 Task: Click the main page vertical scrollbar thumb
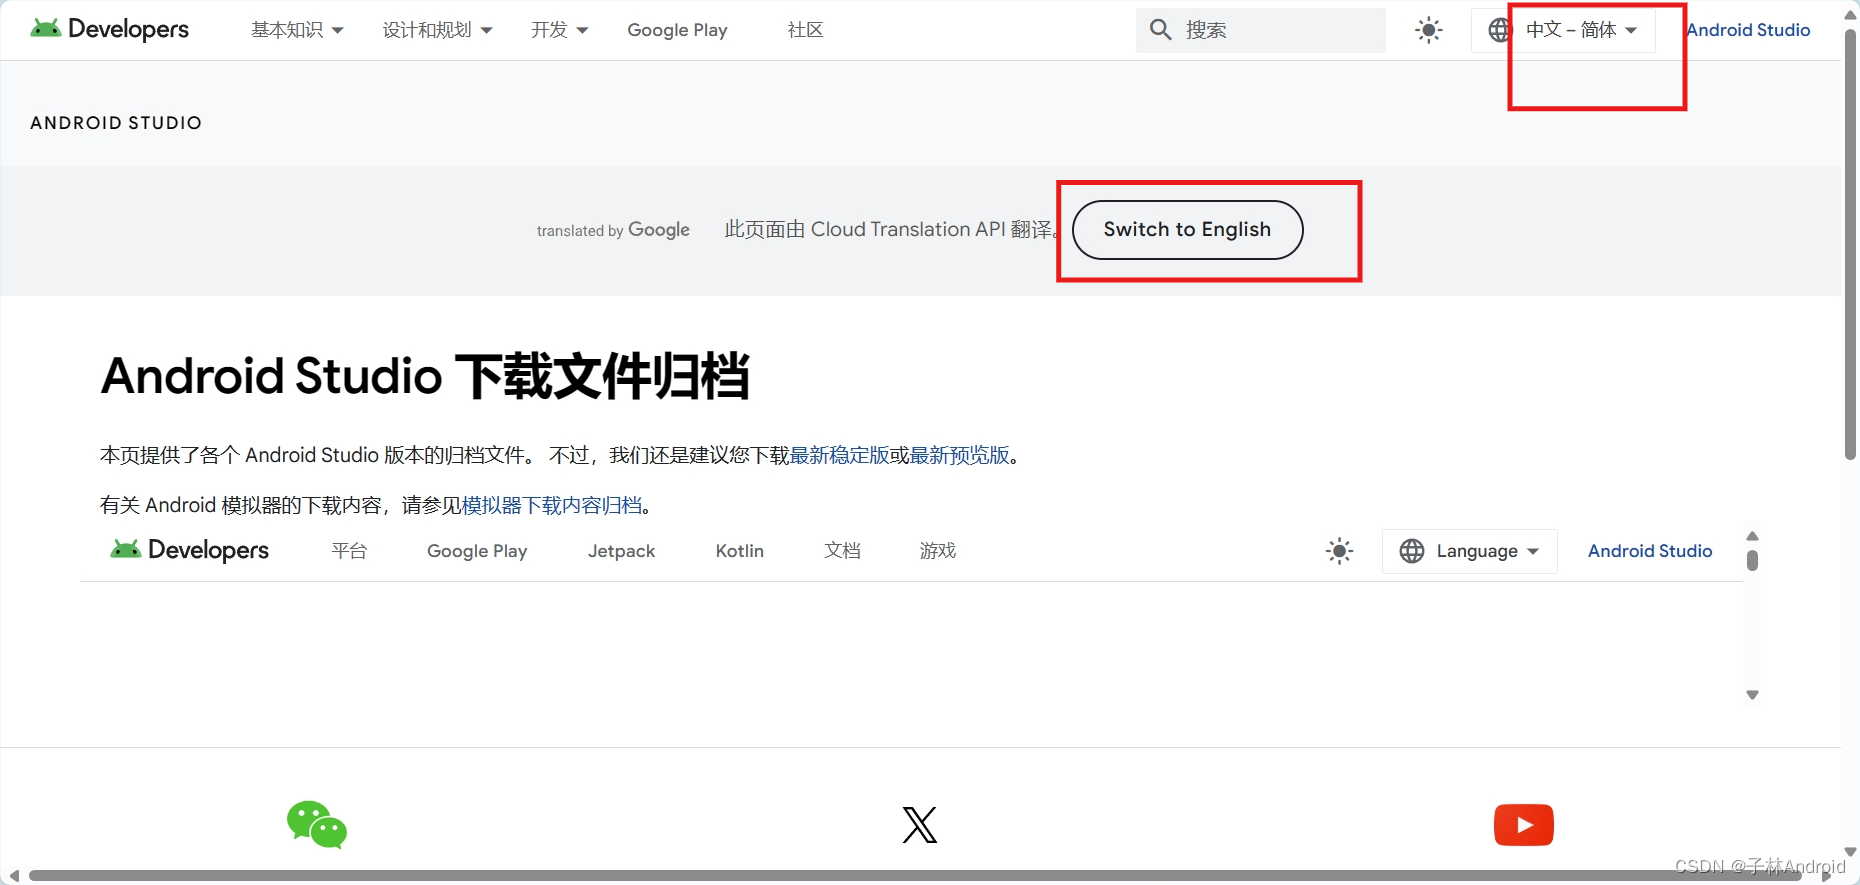pos(1851,245)
